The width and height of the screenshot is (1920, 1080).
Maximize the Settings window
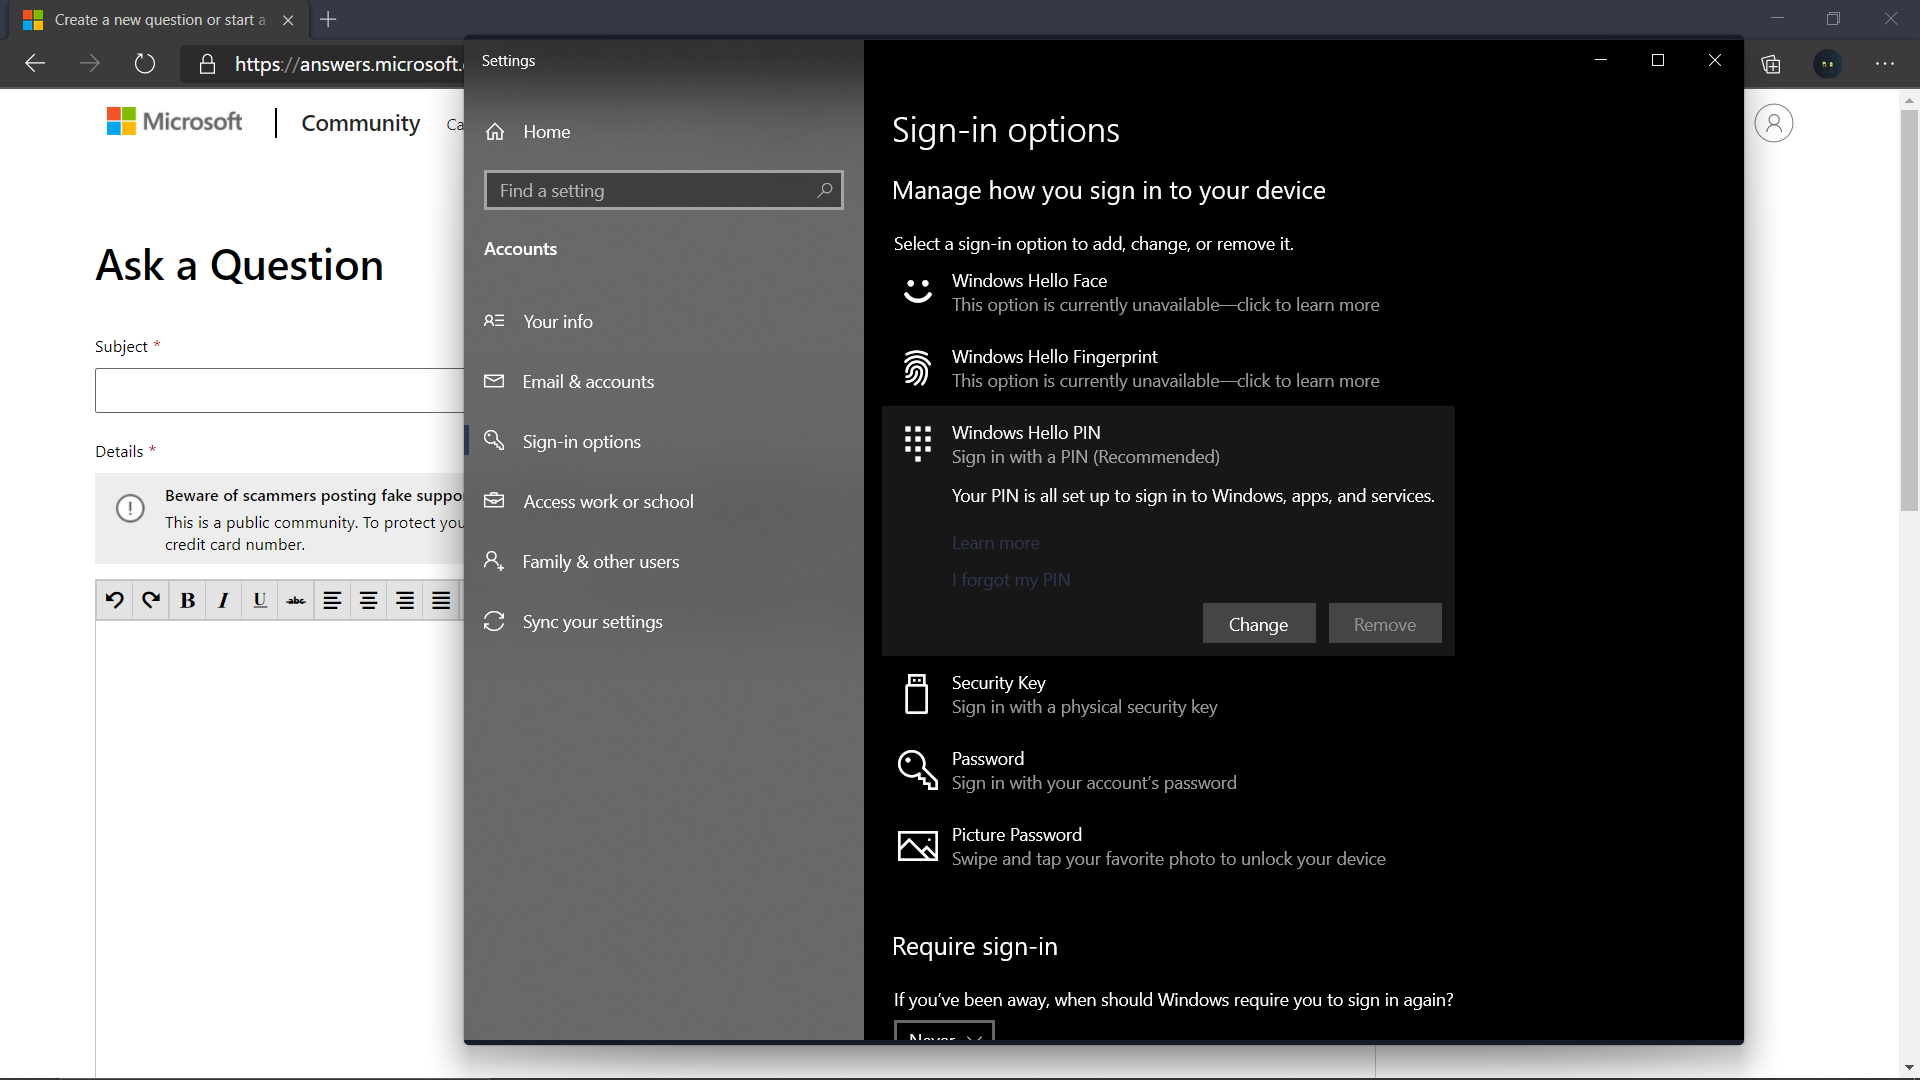click(1658, 60)
